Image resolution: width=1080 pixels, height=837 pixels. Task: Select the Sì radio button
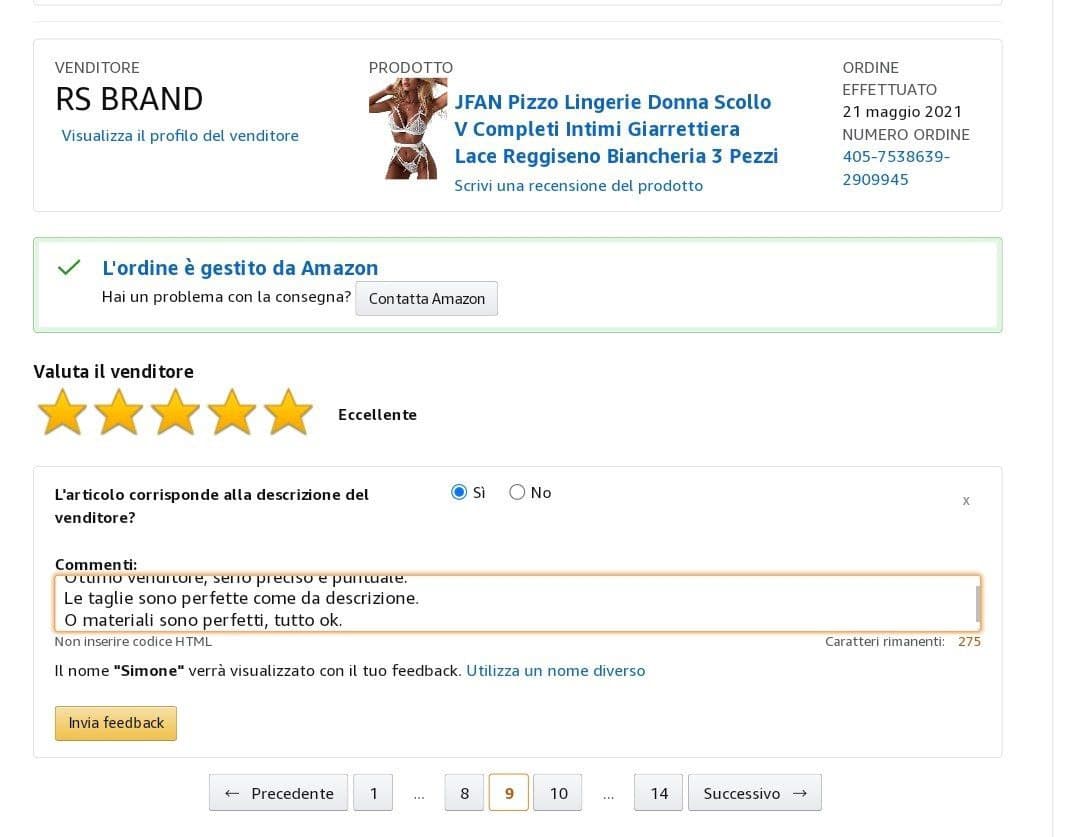pos(459,492)
